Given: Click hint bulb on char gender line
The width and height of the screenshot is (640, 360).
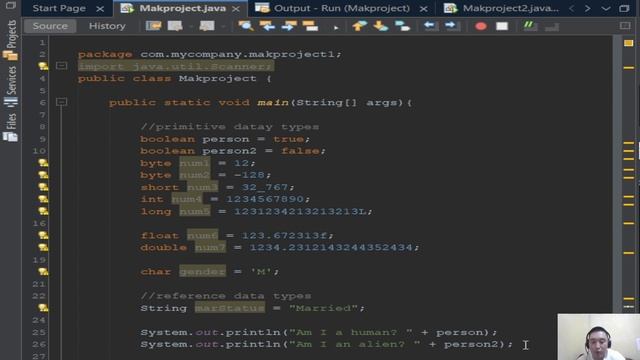Looking at the screenshot, I should [x=43, y=271].
